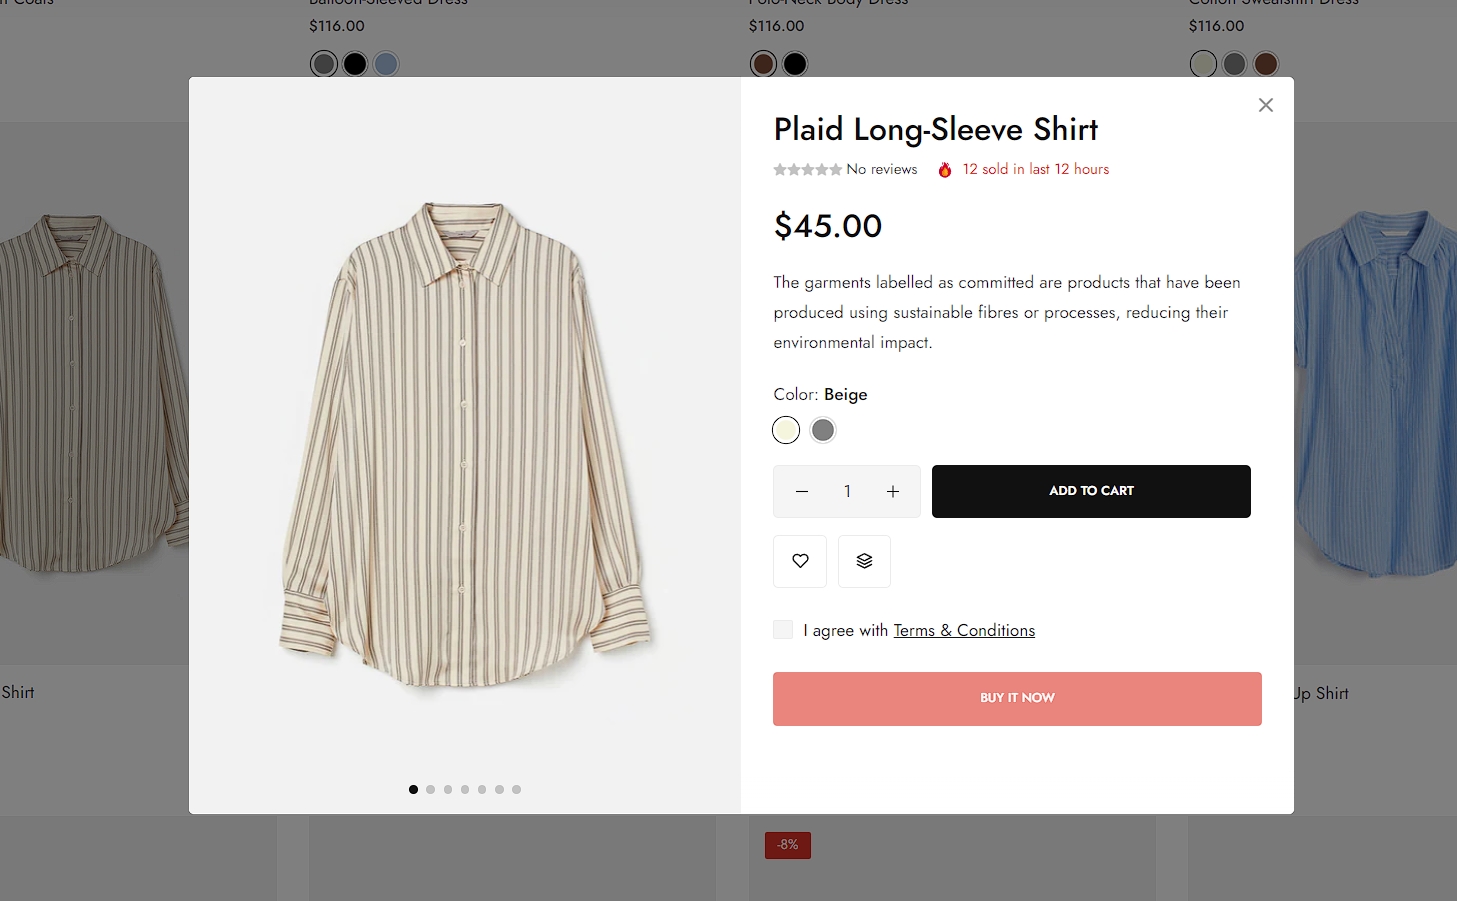Jump to the fourth image slide dot
The height and width of the screenshot is (901, 1457).
click(x=465, y=790)
